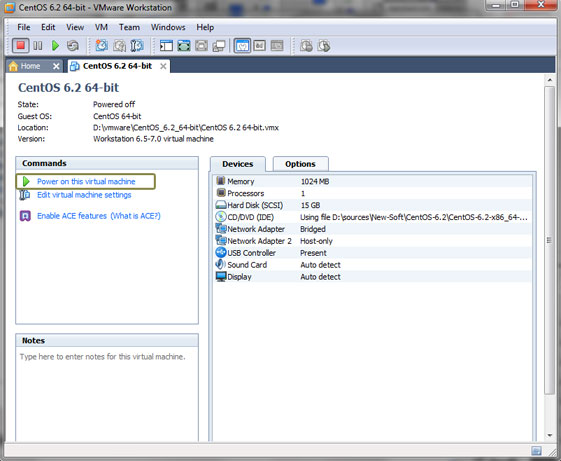Select the USB Controller row
This screenshot has height=461, width=561.
372,253
